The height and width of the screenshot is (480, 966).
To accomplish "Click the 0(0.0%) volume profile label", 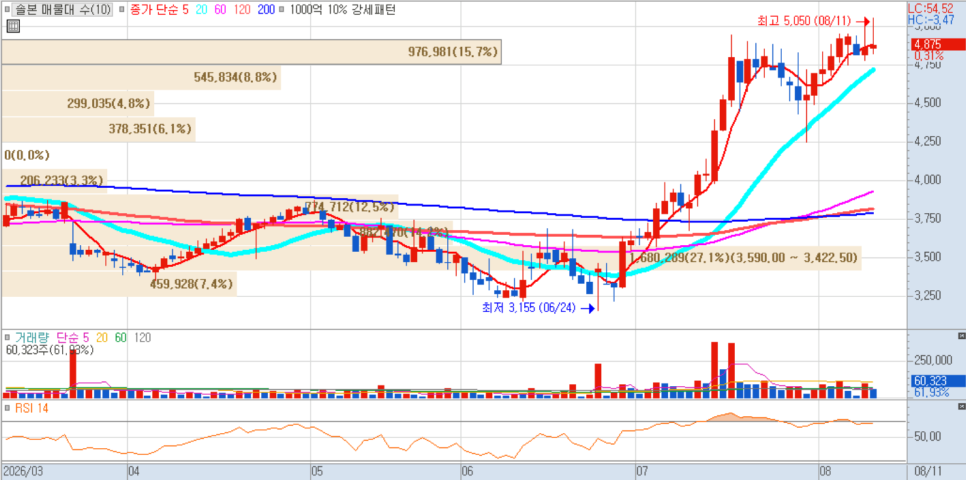I will (x=27, y=155).
